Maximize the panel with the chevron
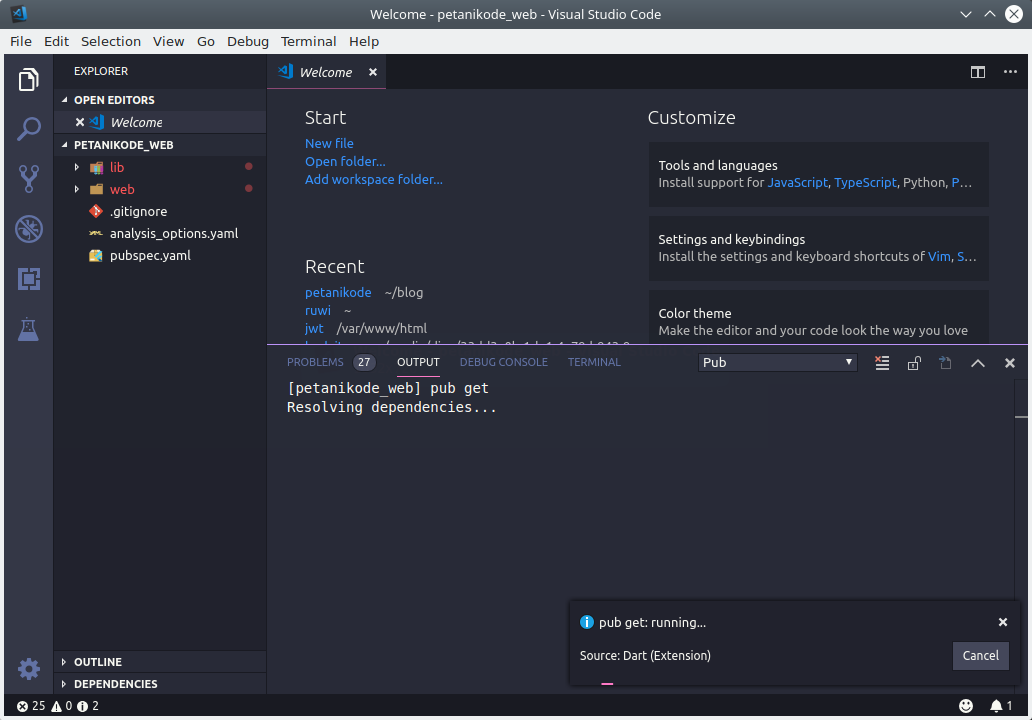The width and height of the screenshot is (1032, 720). (x=978, y=363)
